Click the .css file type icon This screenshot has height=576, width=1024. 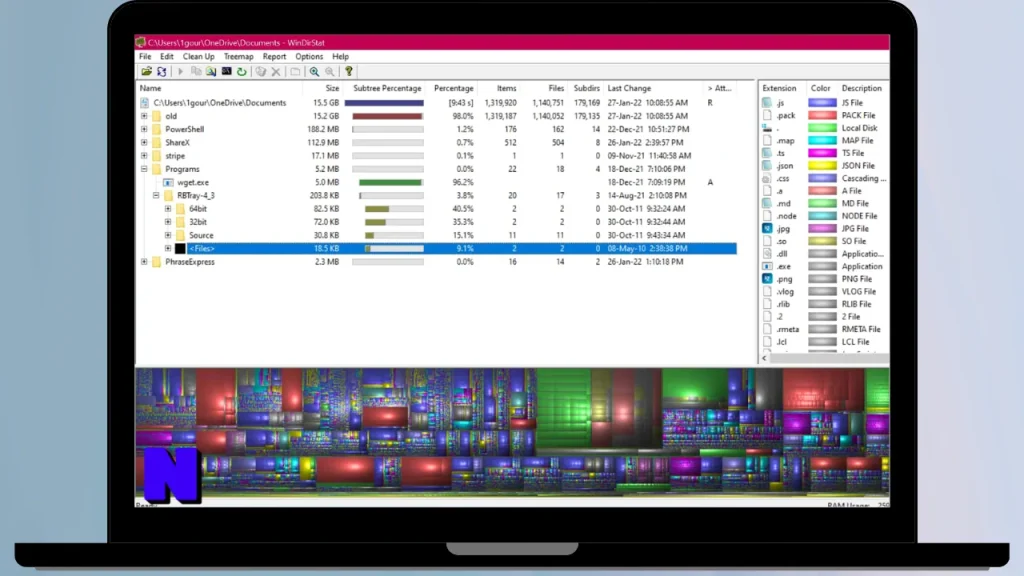pyautogui.click(x=767, y=178)
